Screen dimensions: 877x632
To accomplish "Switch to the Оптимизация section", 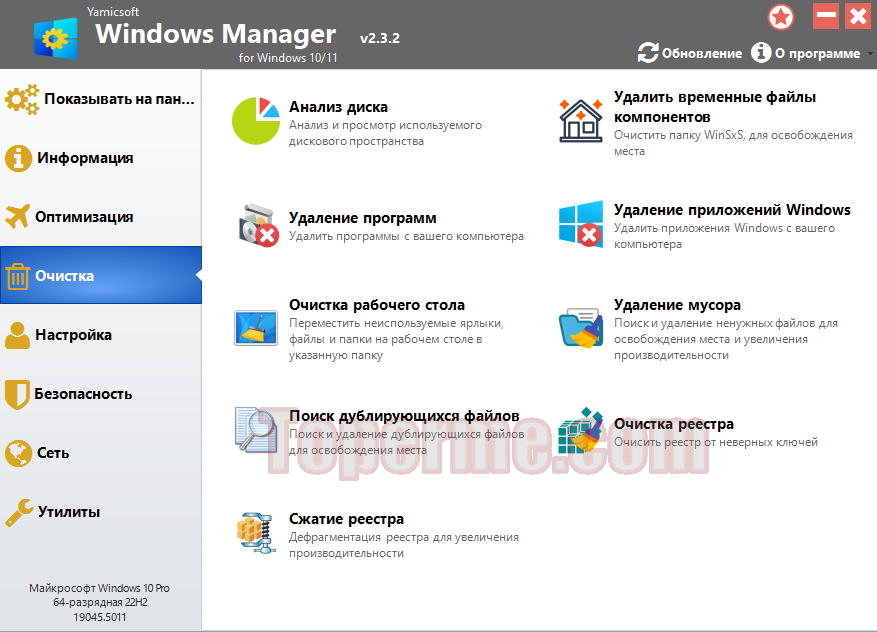I will [x=101, y=217].
